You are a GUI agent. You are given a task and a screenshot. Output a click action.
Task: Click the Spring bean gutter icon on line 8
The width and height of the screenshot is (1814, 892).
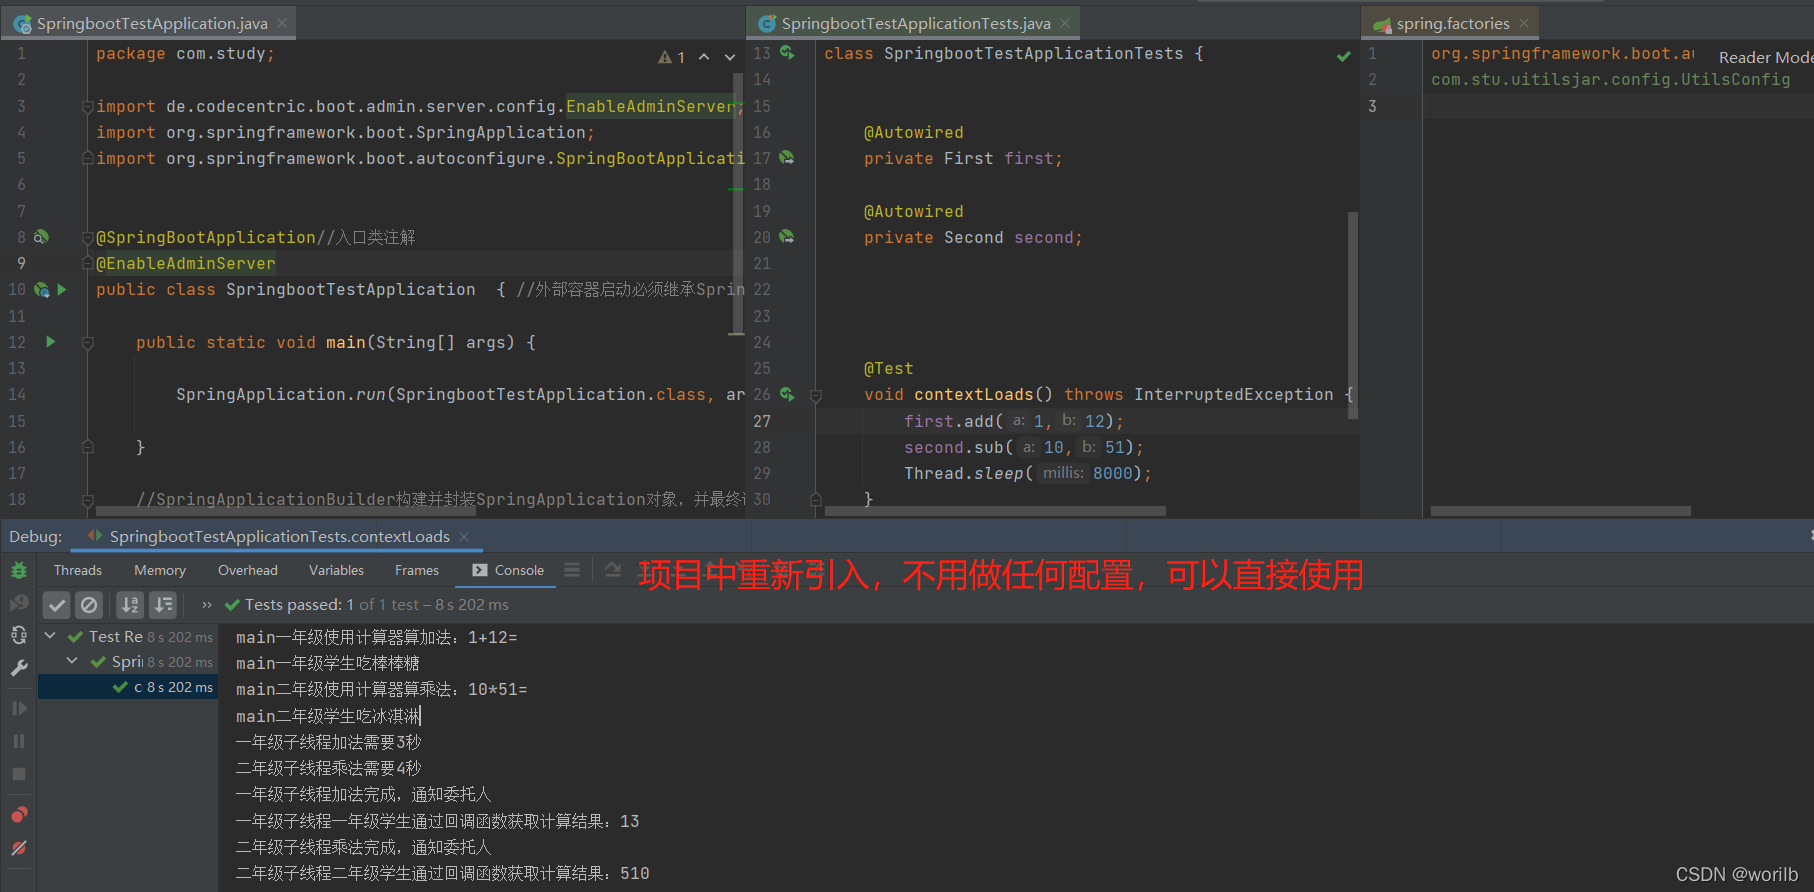click(x=41, y=237)
